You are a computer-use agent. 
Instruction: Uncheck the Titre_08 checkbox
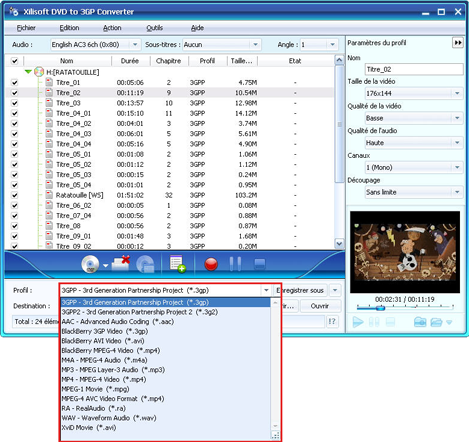(14, 226)
